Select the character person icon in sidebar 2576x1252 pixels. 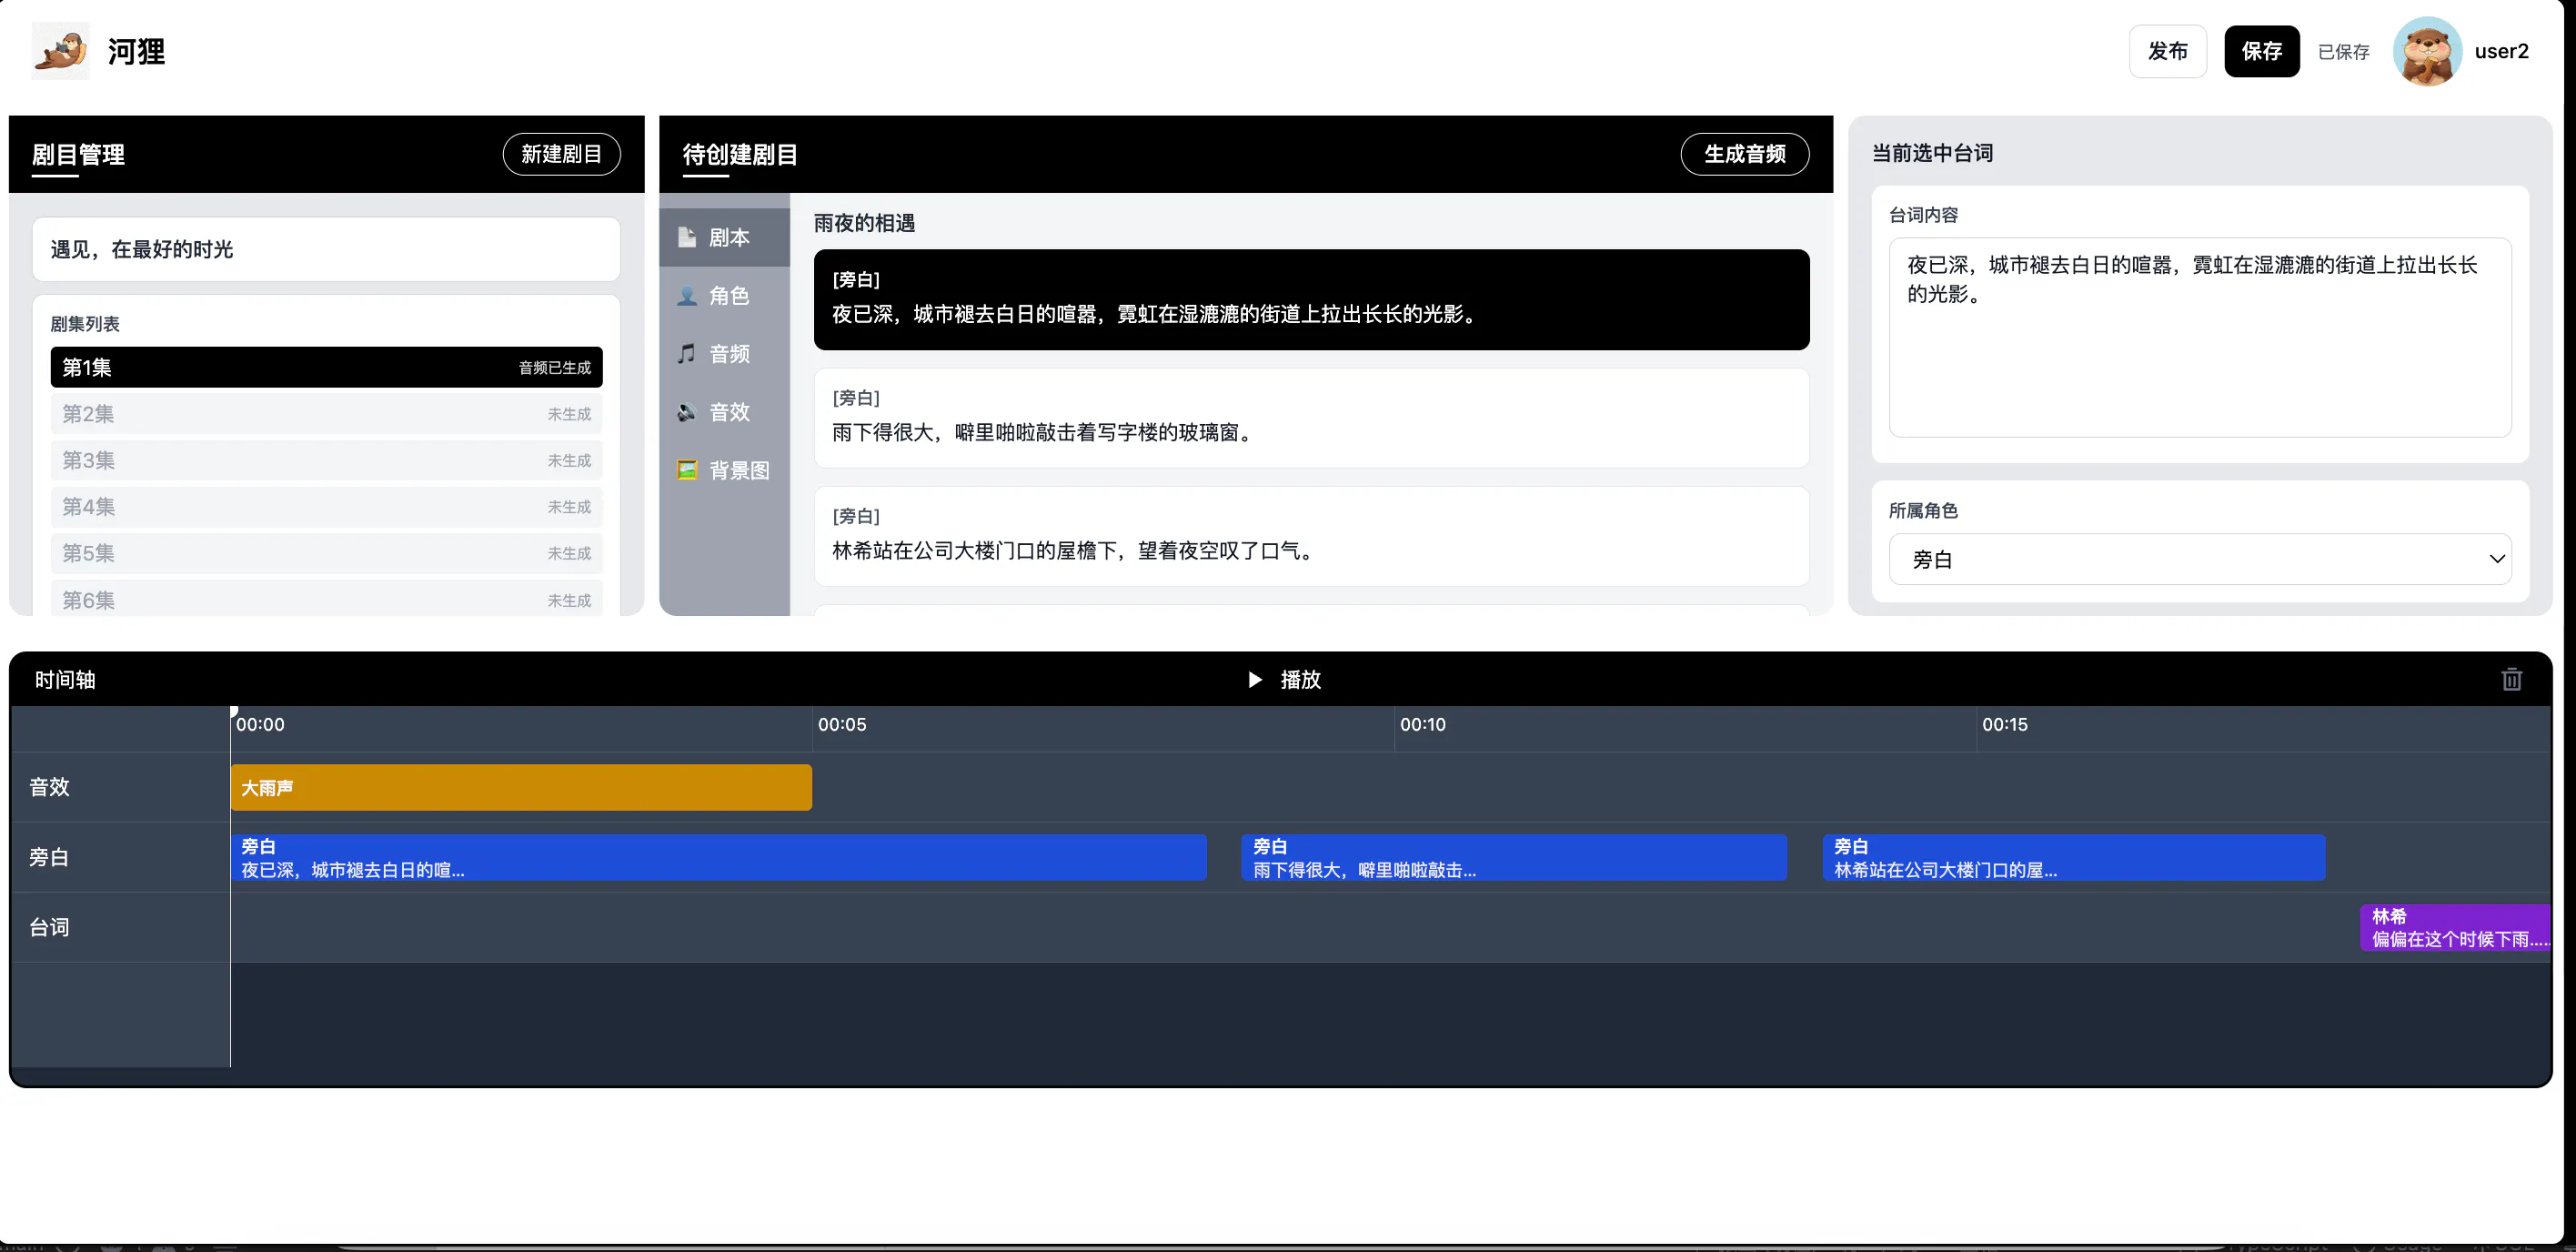(x=687, y=295)
